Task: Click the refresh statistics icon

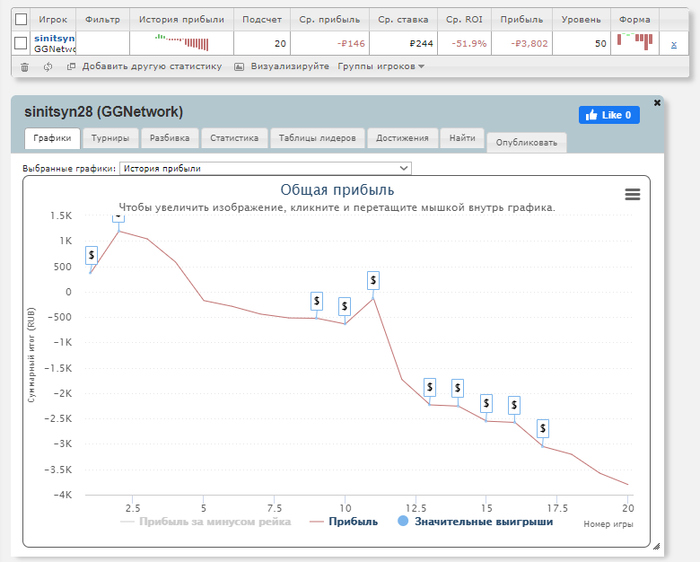Action: [x=48, y=67]
